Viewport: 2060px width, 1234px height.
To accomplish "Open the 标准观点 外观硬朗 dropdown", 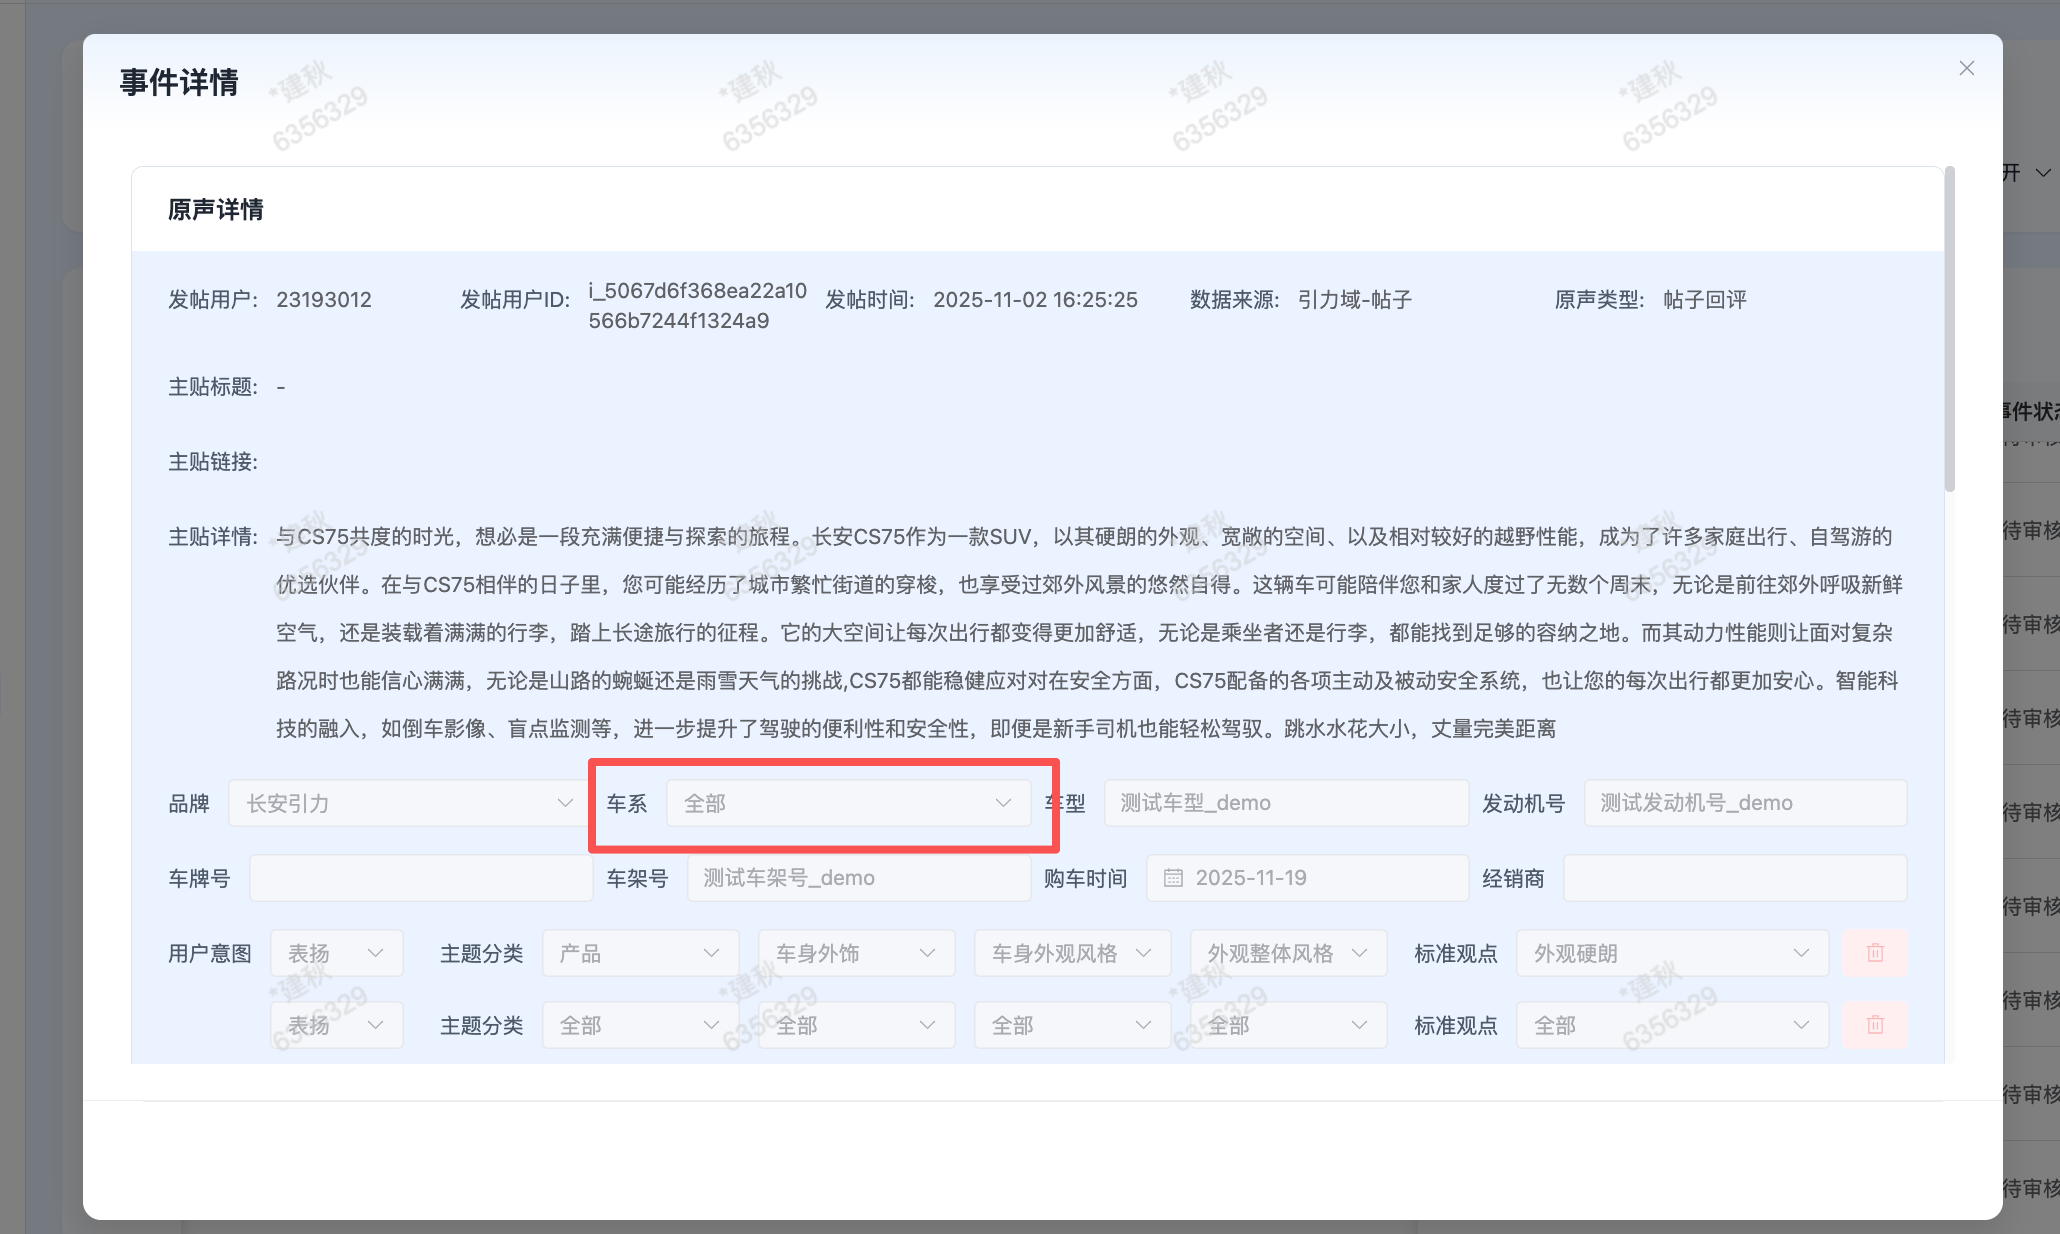I will [1671, 953].
